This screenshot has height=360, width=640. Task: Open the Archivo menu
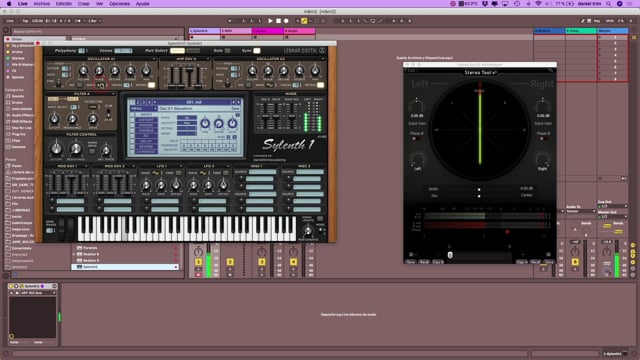tap(42, 4)
